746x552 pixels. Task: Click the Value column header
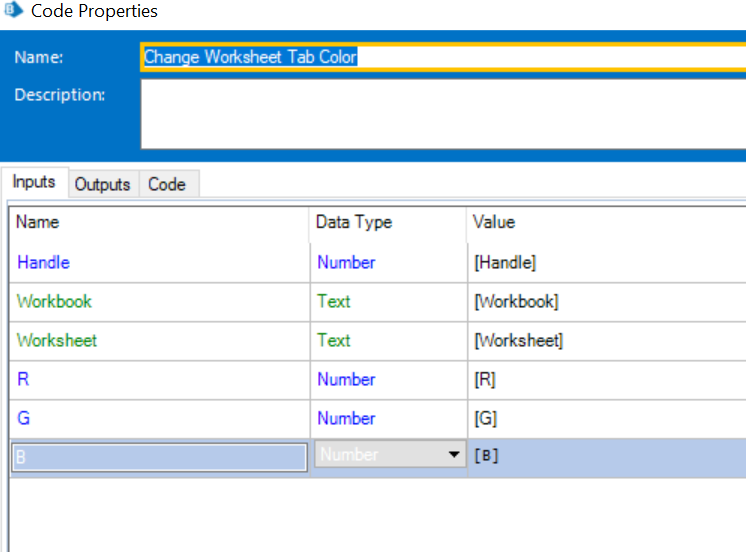[x=493, y=223]
